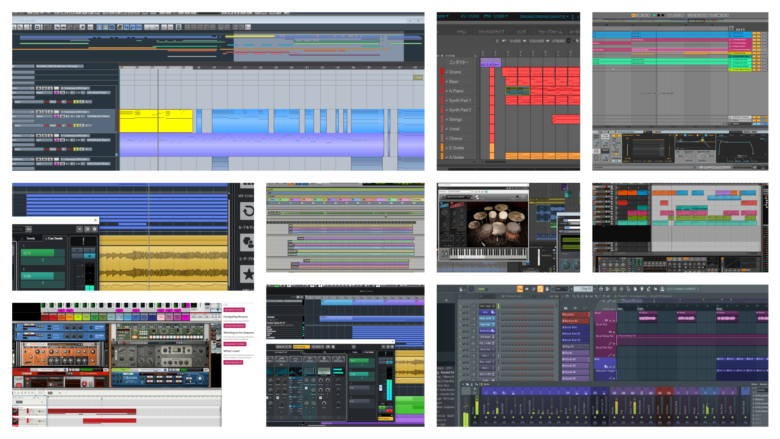The height and width of the screenshot is (439, 780).
Task: Click the orange color strip of the A.Guitar track
Action: tap(442, 157)
